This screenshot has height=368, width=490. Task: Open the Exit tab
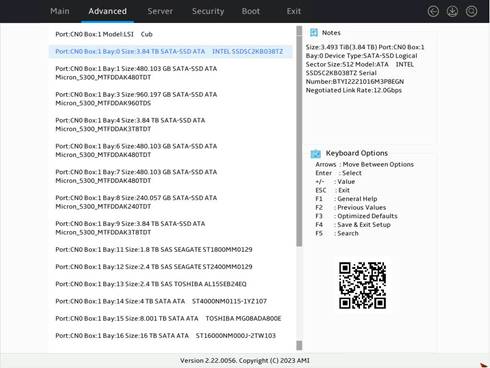pos(294,11)
